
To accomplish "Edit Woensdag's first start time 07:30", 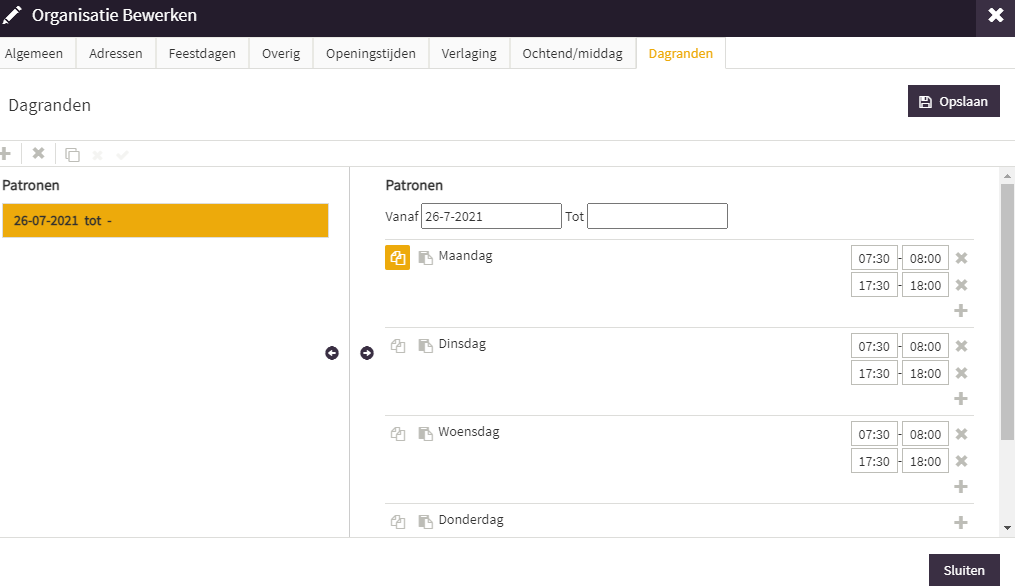I will pos(875,434).
